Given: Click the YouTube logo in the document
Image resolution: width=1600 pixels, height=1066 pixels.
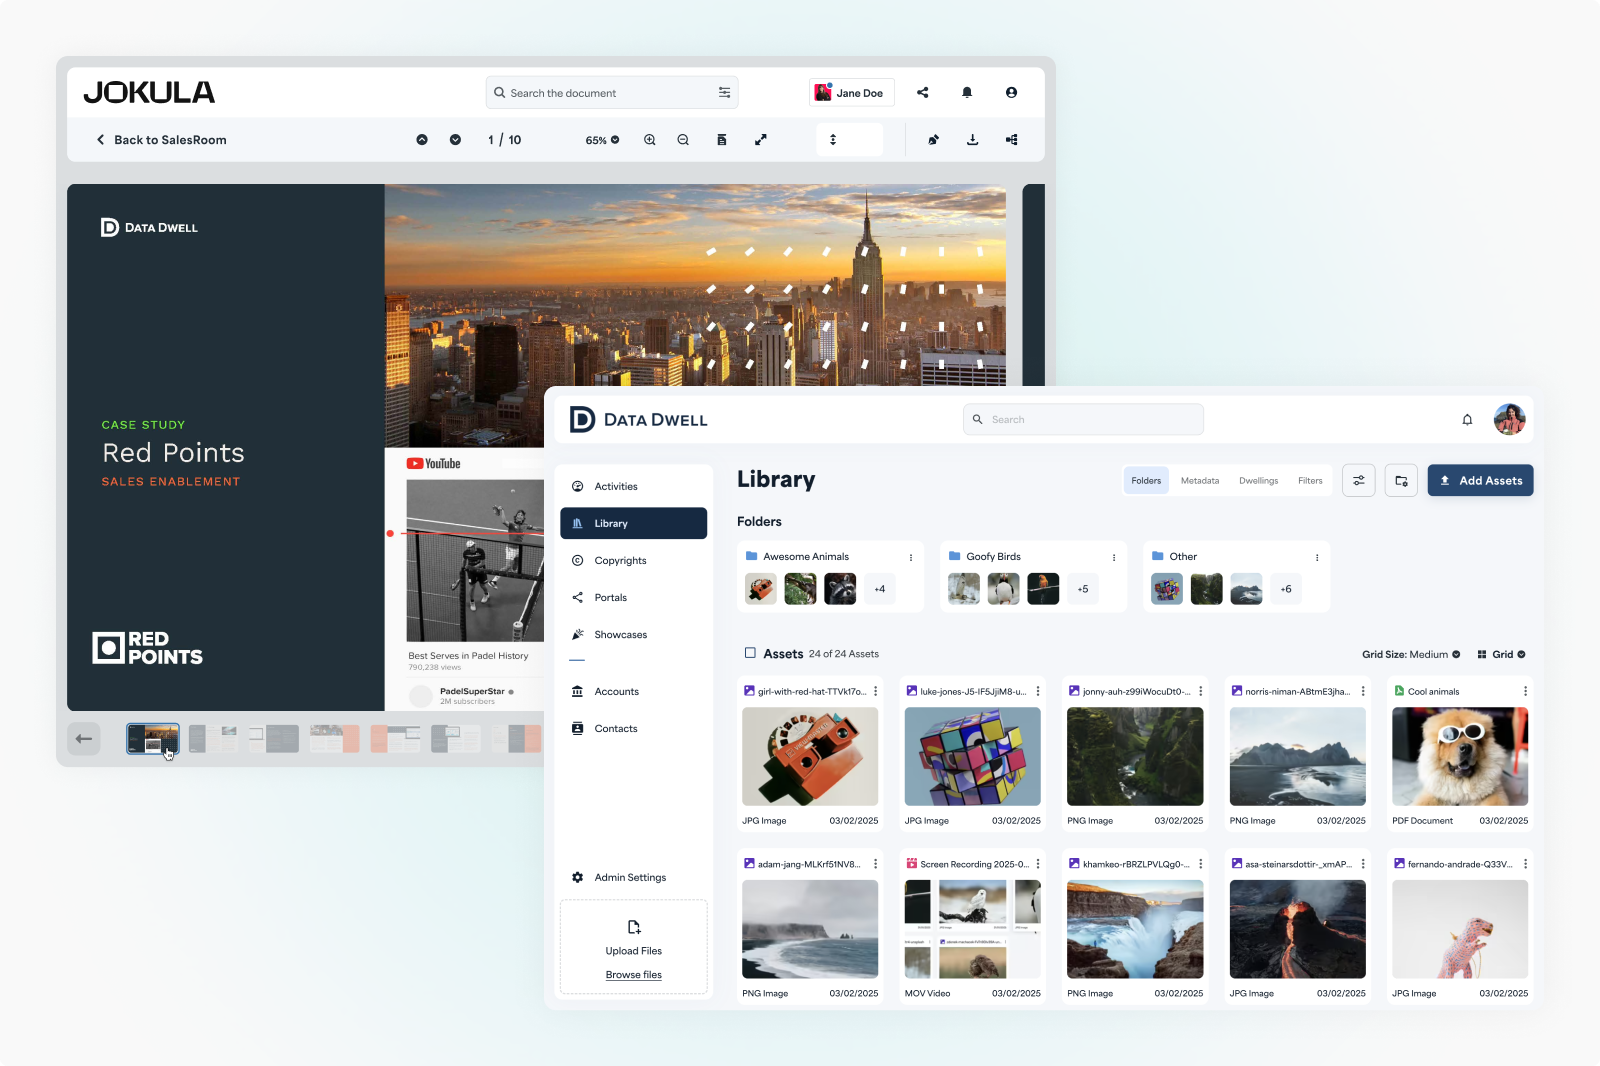Looking at the screenshot, I should tap(433, 464).
